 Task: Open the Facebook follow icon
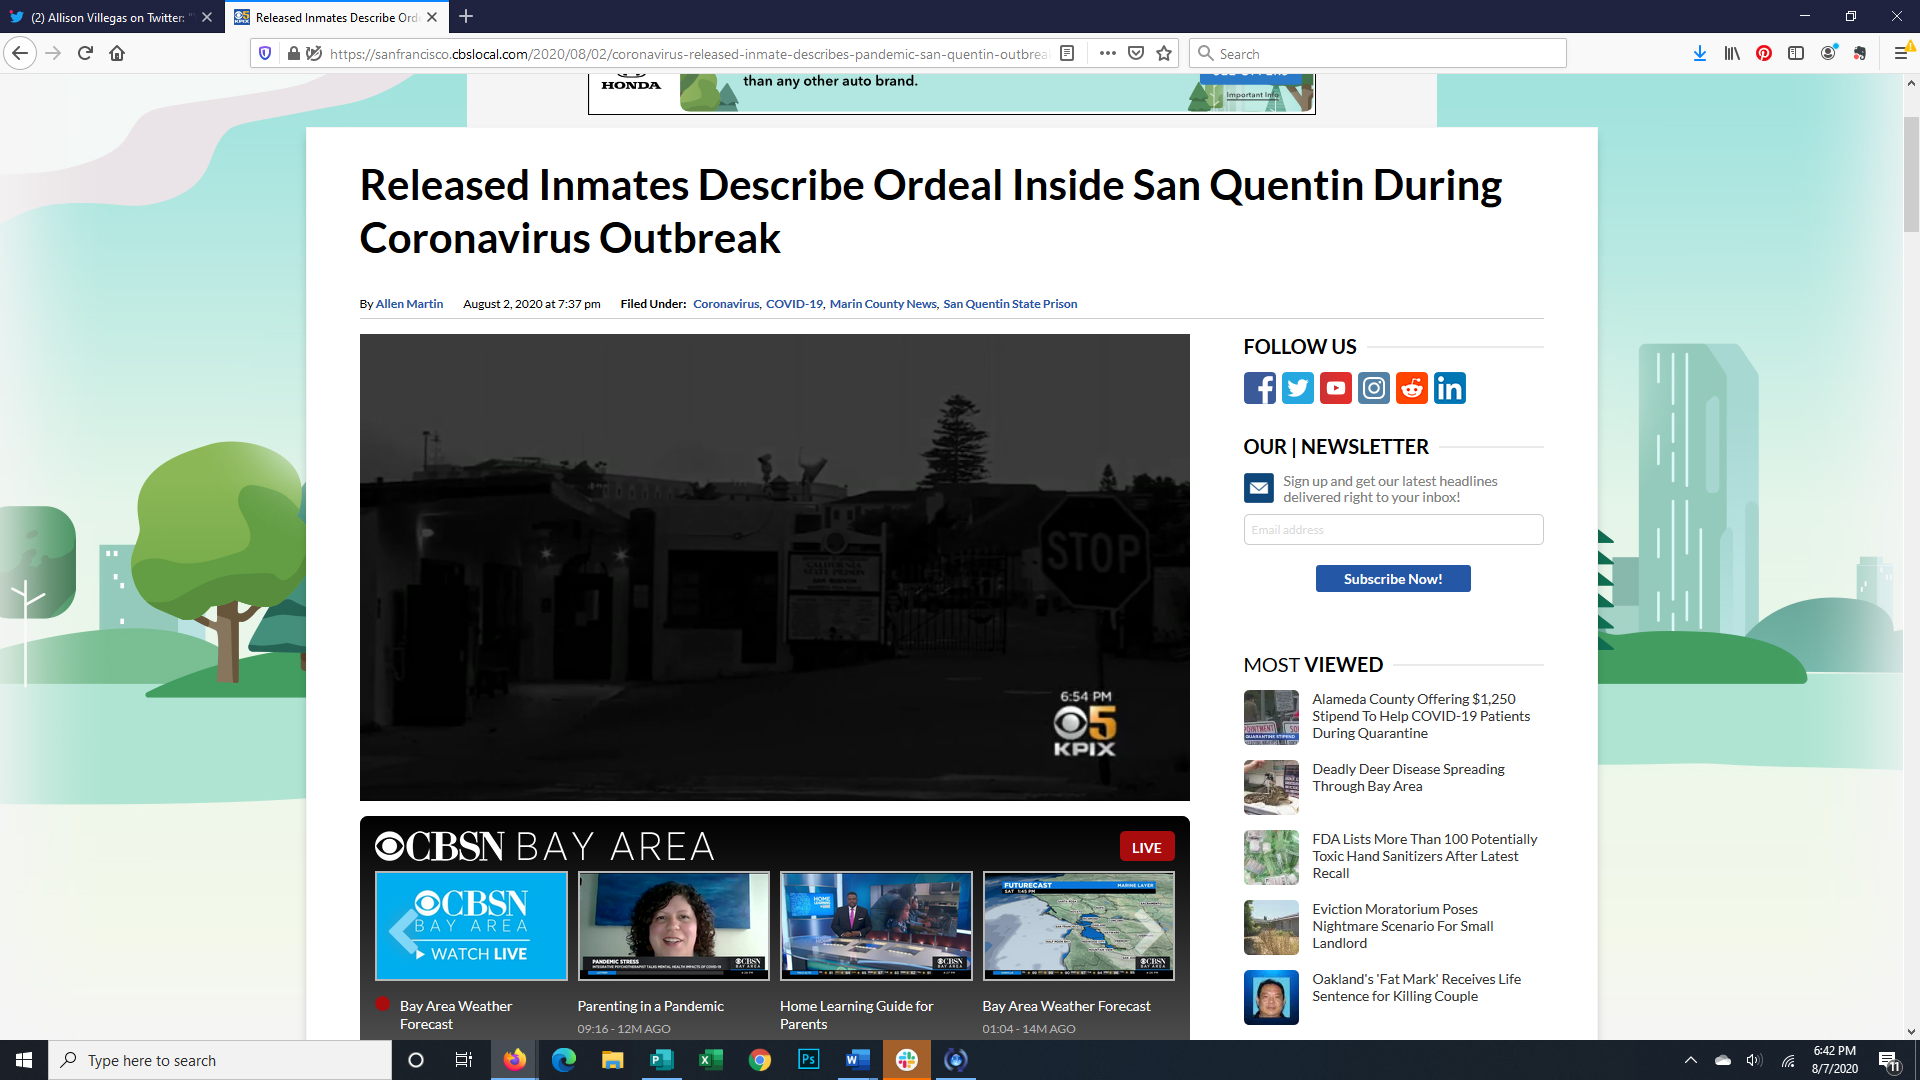[1259, 388]
